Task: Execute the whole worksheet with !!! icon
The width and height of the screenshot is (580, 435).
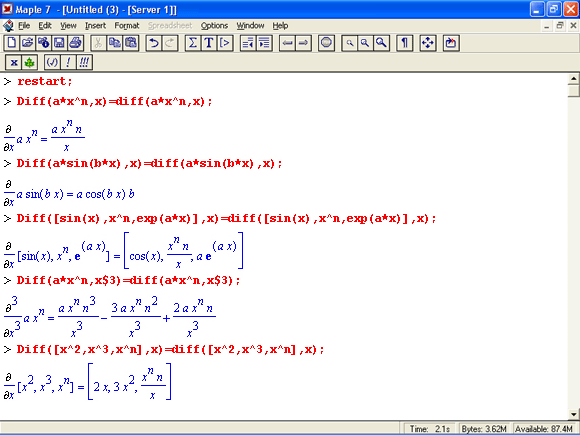Action: click(84, 62)
